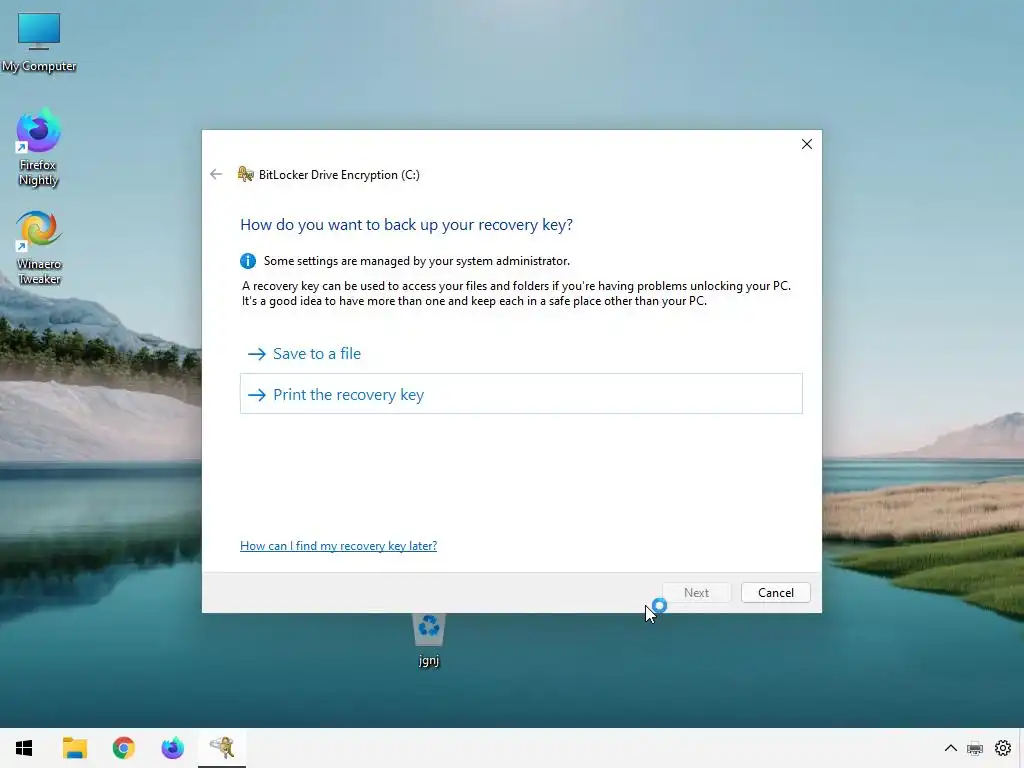This screenshot has width=1024, height=768.
Task: Click the BitLocker key icon in title
Action: (x=246, y=174)
